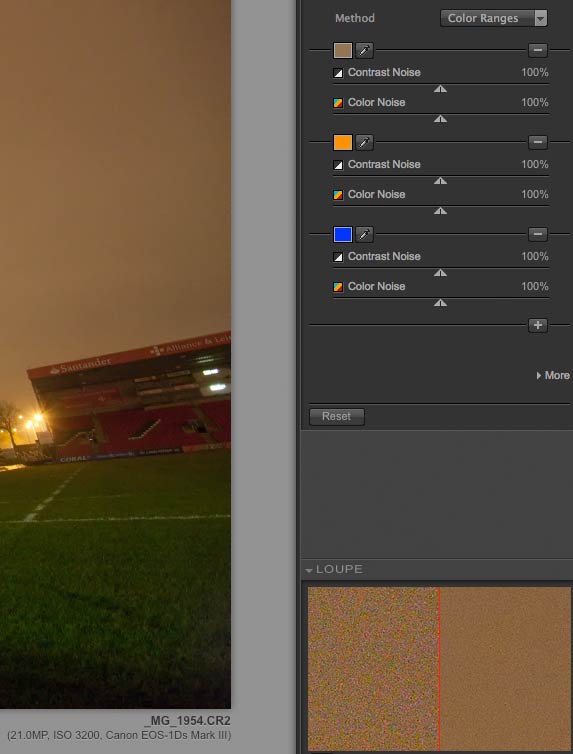Click Contrast Noise icon in orange range
This screenshot has height=754, width=573.
[x=338, y=165]
